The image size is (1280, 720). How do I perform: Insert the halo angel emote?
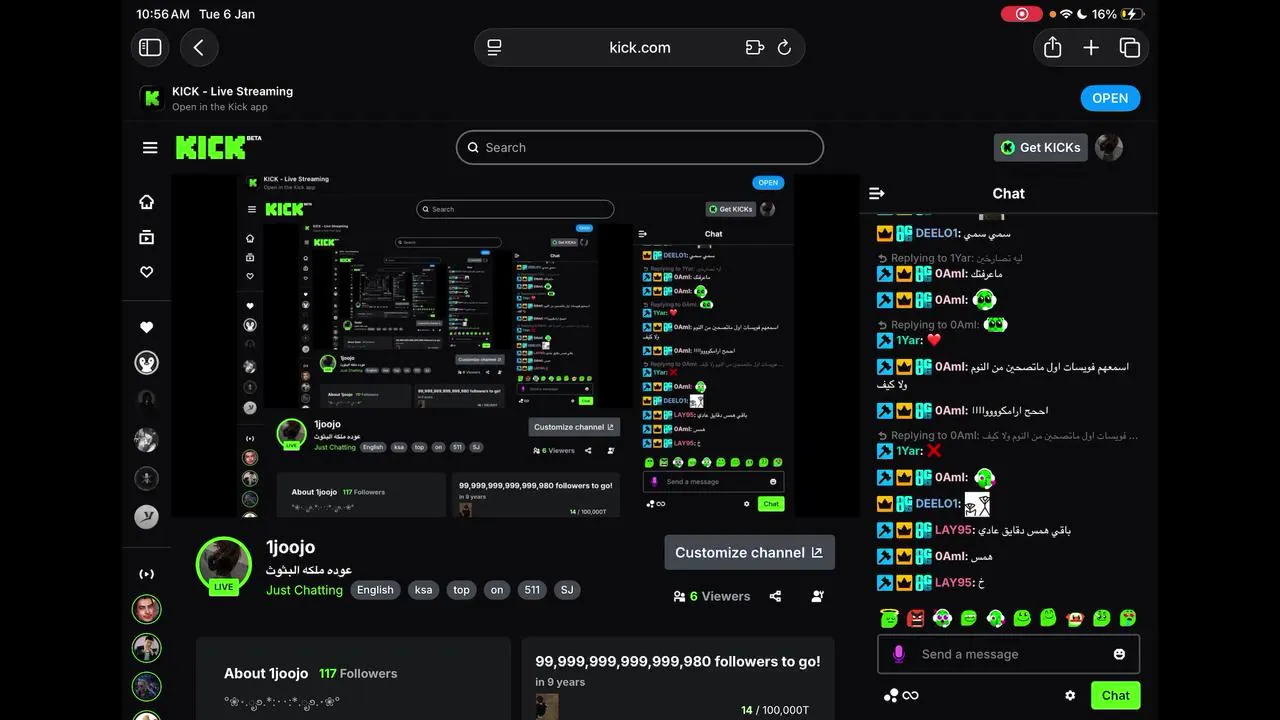pos(890,618)
